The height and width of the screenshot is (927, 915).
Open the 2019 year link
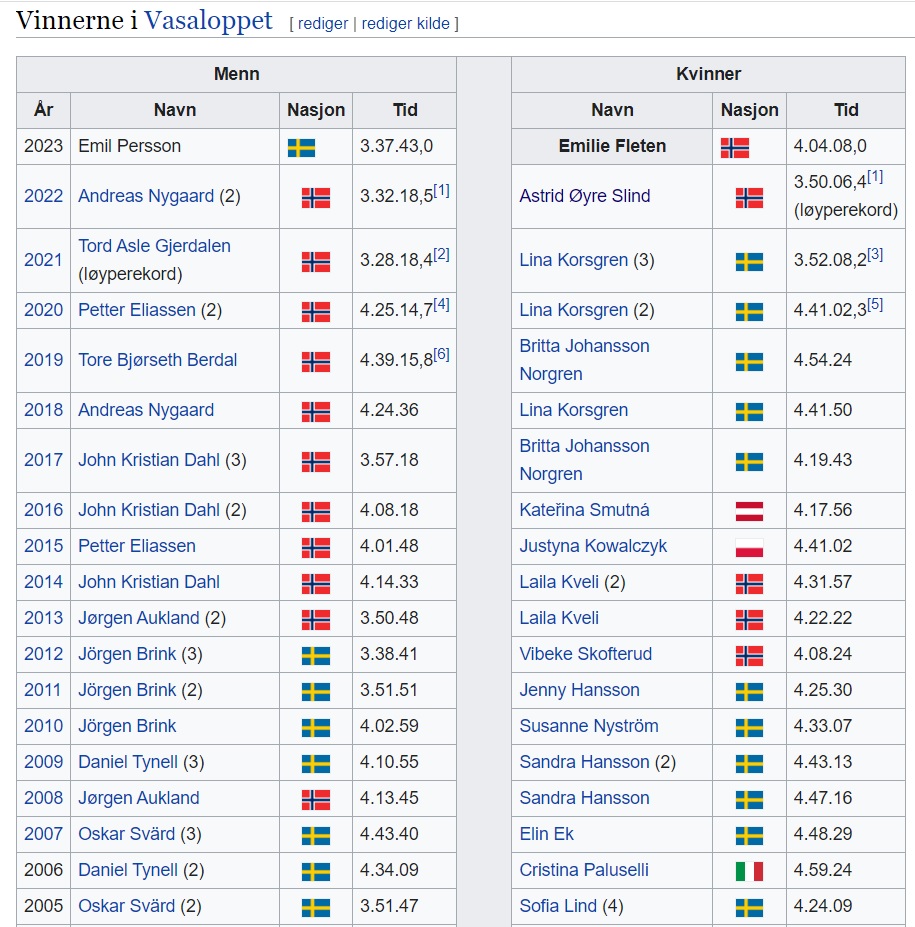point(43,359)
